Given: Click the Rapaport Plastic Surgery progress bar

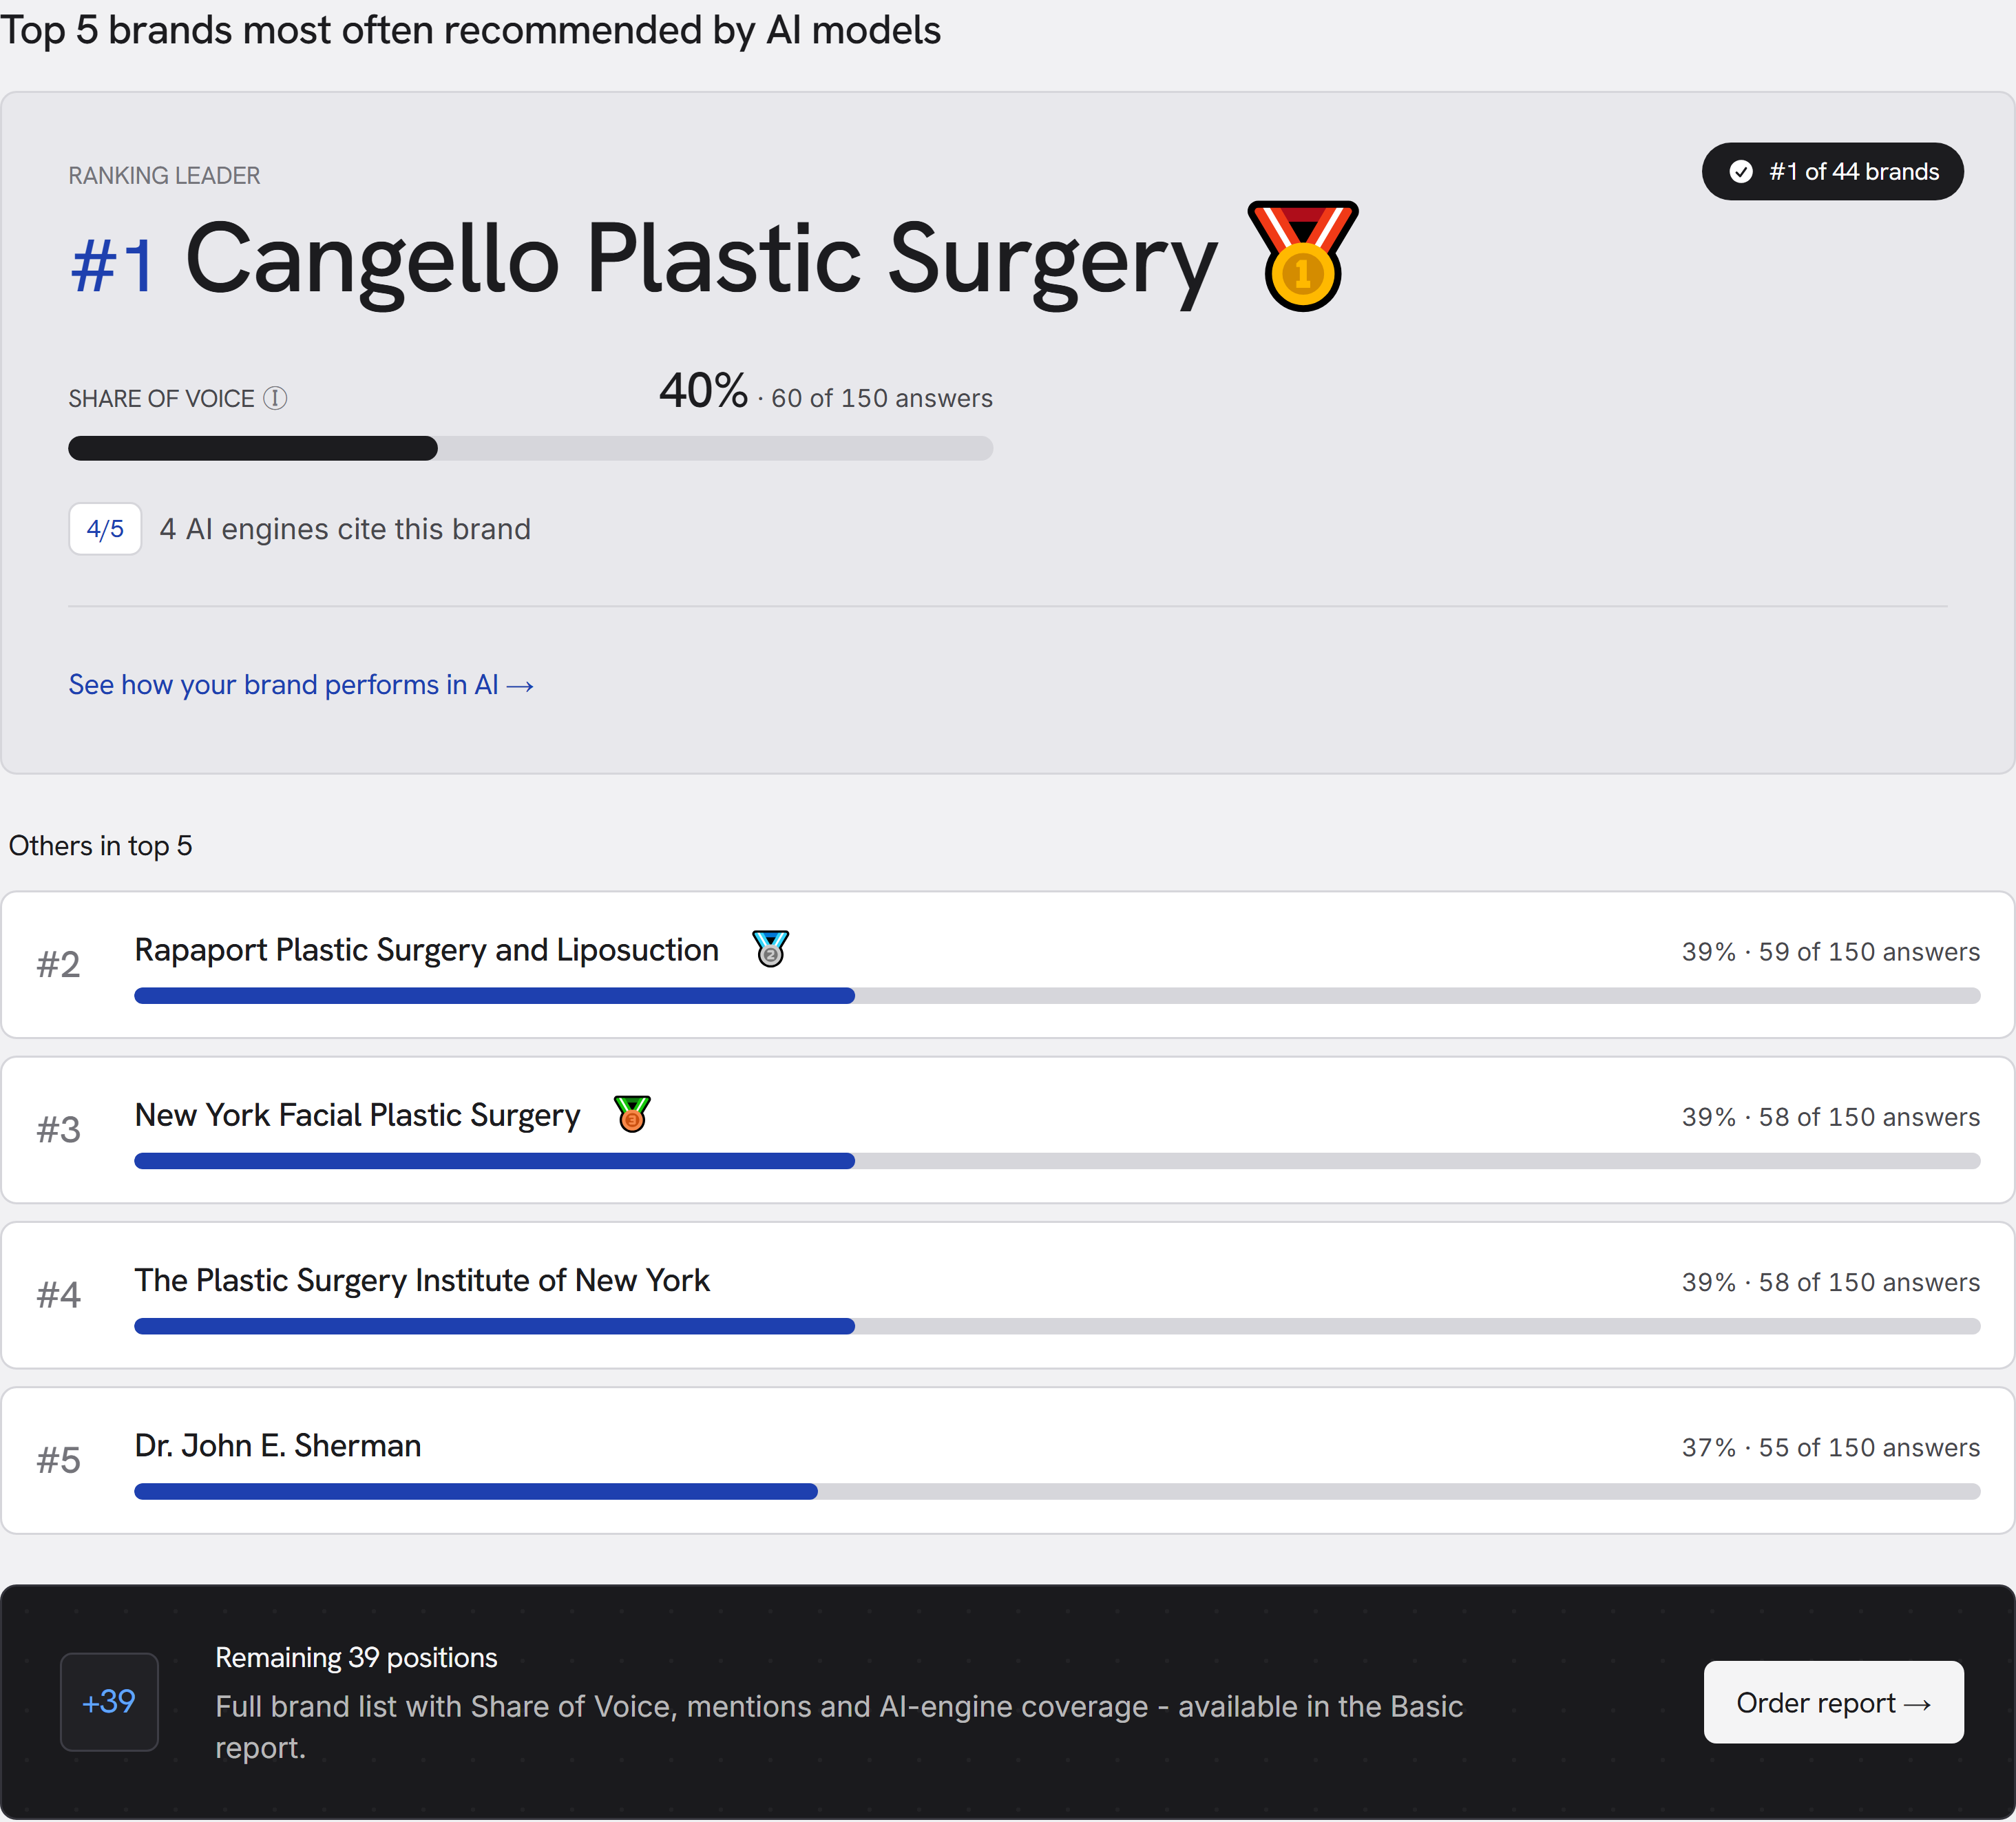Looking at the screenshot, I should click(x=1057, y=996).
